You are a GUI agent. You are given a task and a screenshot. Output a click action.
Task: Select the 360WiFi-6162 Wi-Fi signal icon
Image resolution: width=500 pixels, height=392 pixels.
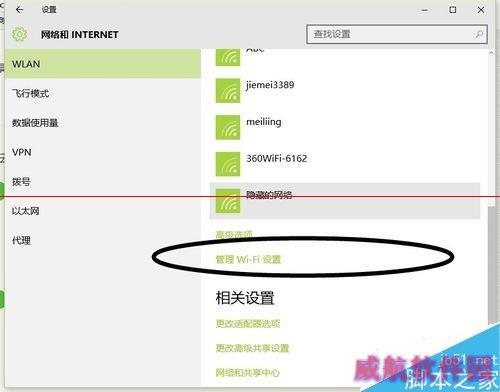coord(228,164)
